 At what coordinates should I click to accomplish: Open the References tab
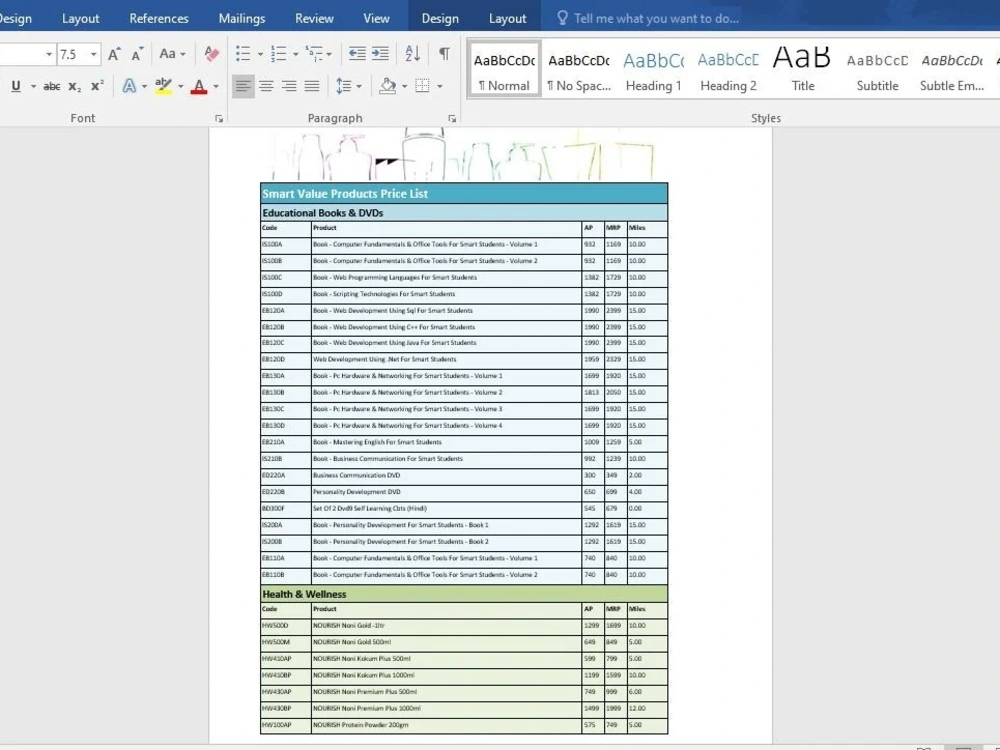pyautogui.click(x=159, y=18)
